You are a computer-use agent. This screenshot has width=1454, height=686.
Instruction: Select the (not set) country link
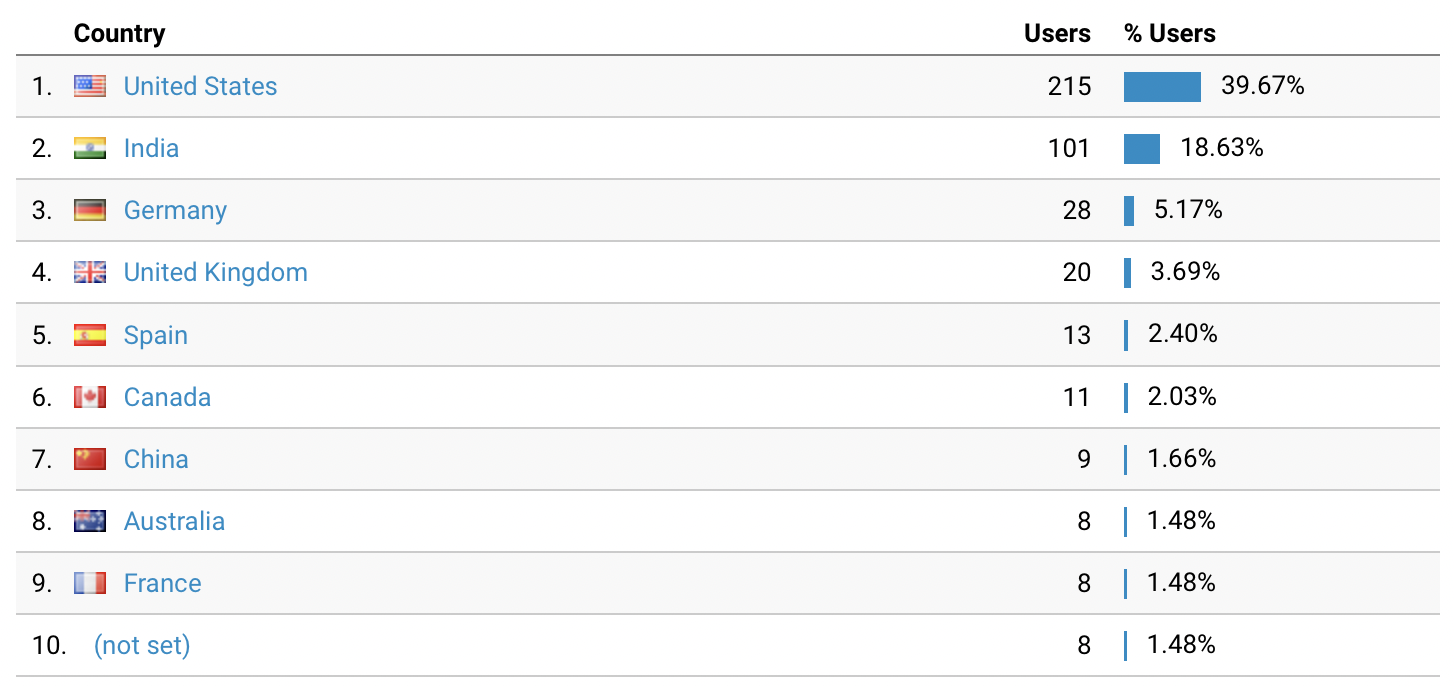(x=142, y=646)
